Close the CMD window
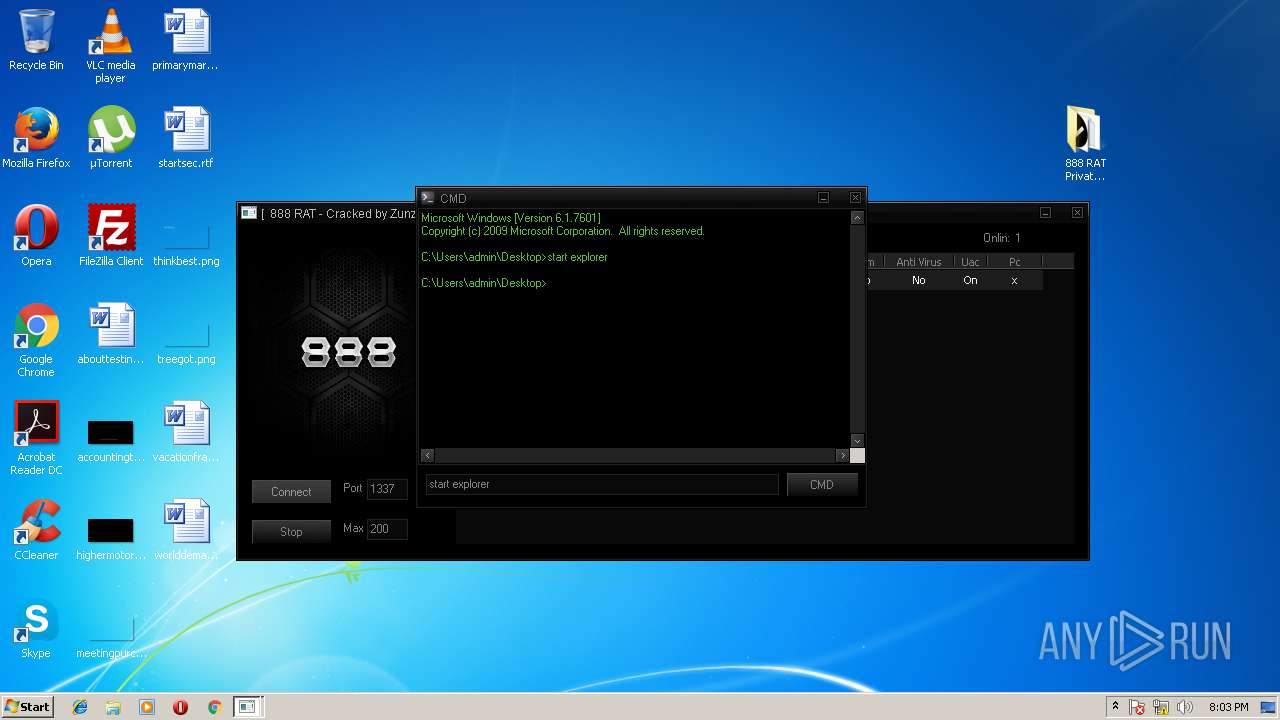The image size is (1280, 720). pos(855,198)
